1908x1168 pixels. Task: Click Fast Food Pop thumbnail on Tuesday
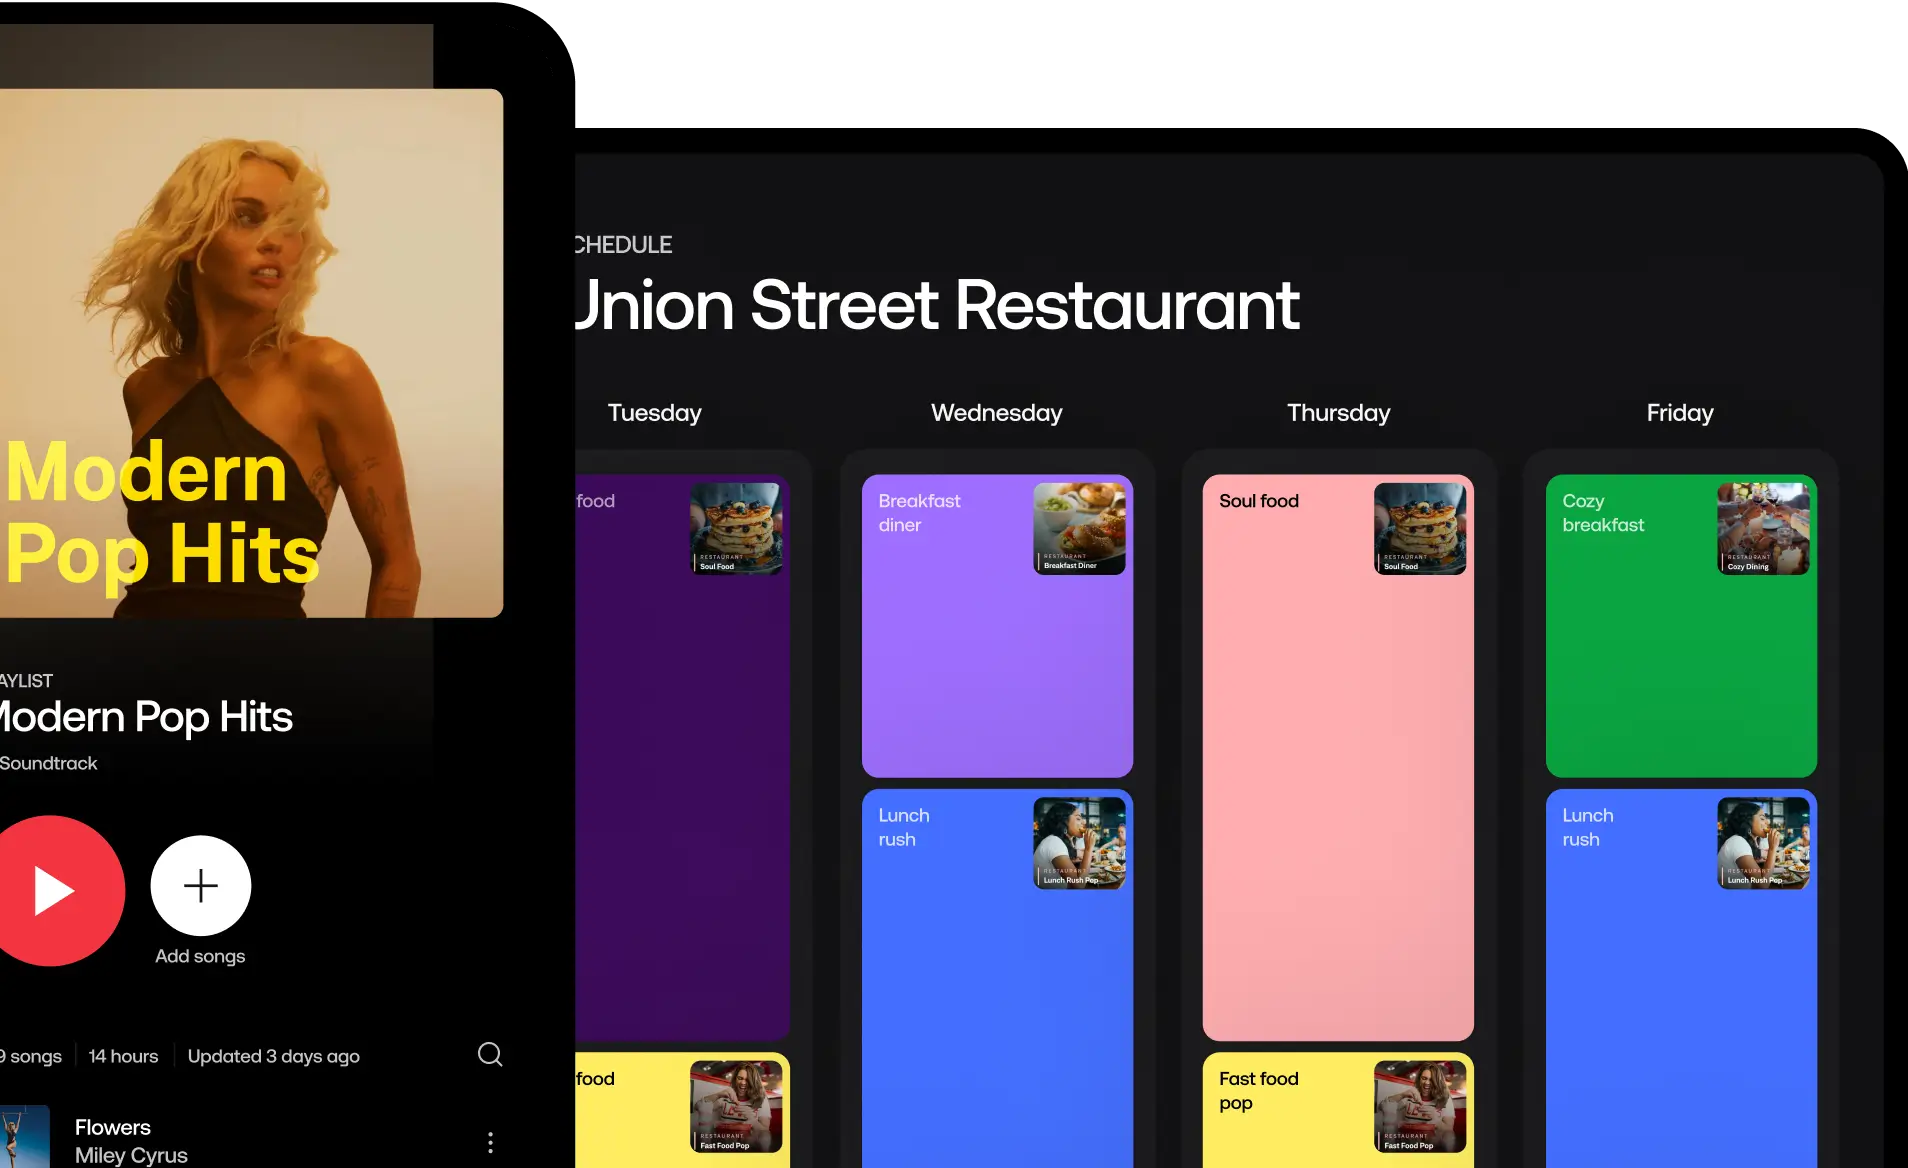tap(736, 1106)
